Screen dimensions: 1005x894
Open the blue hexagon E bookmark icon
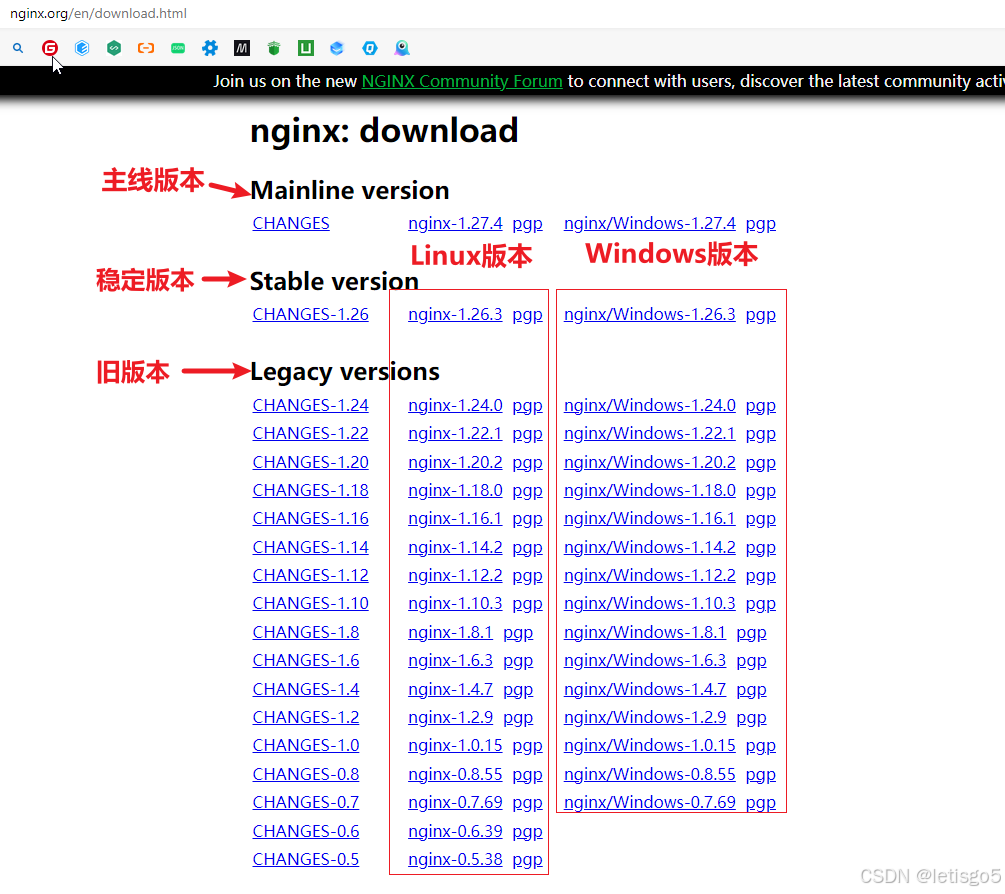click(x=82, y=48)
